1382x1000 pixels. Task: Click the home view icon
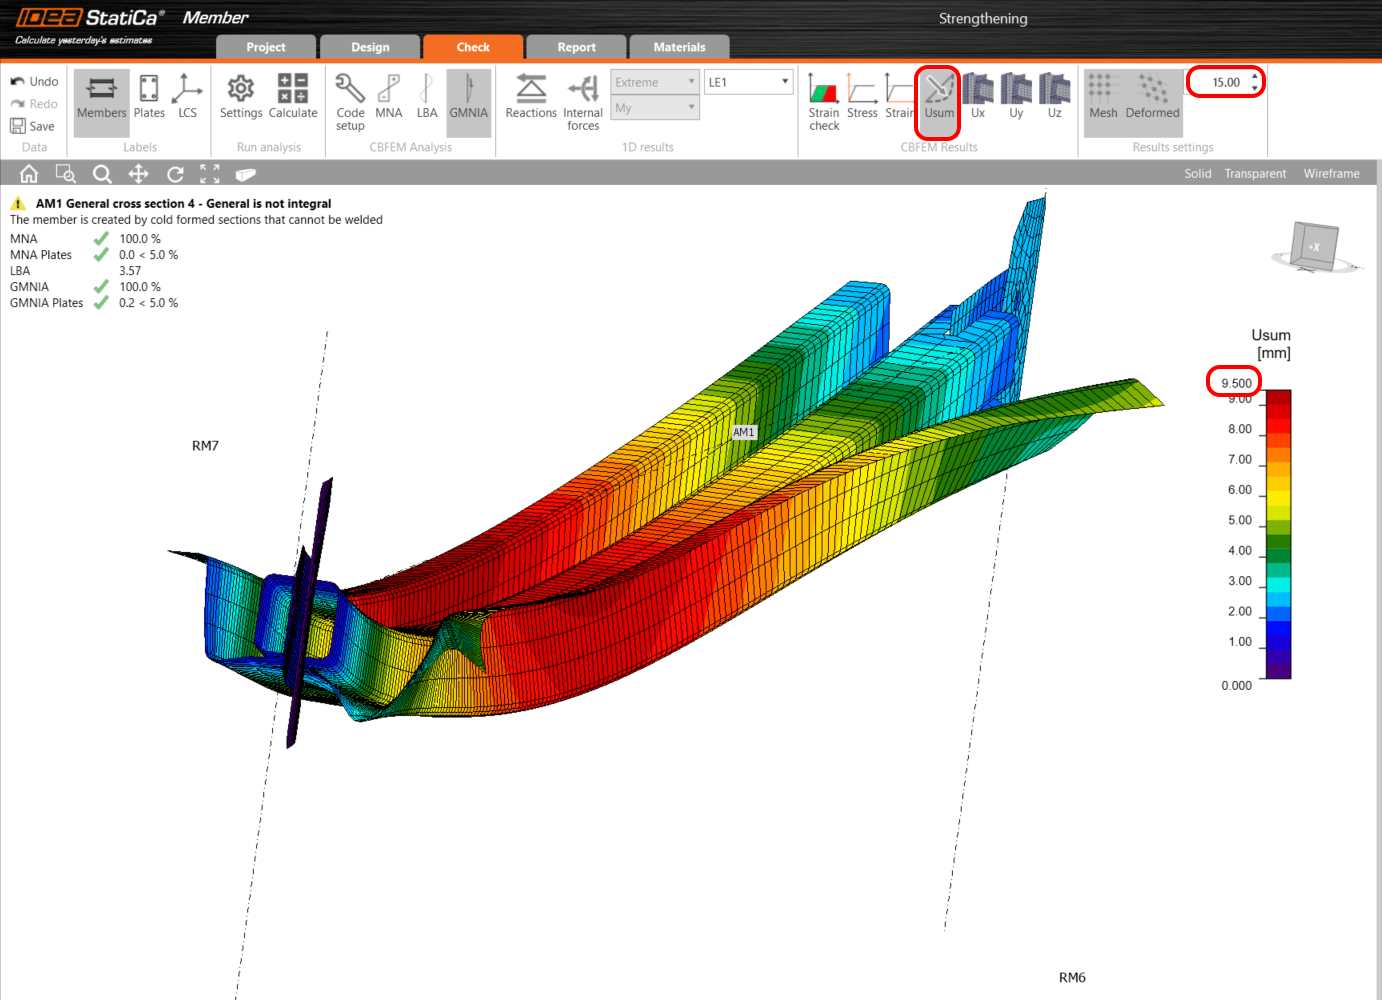(29, 174)
